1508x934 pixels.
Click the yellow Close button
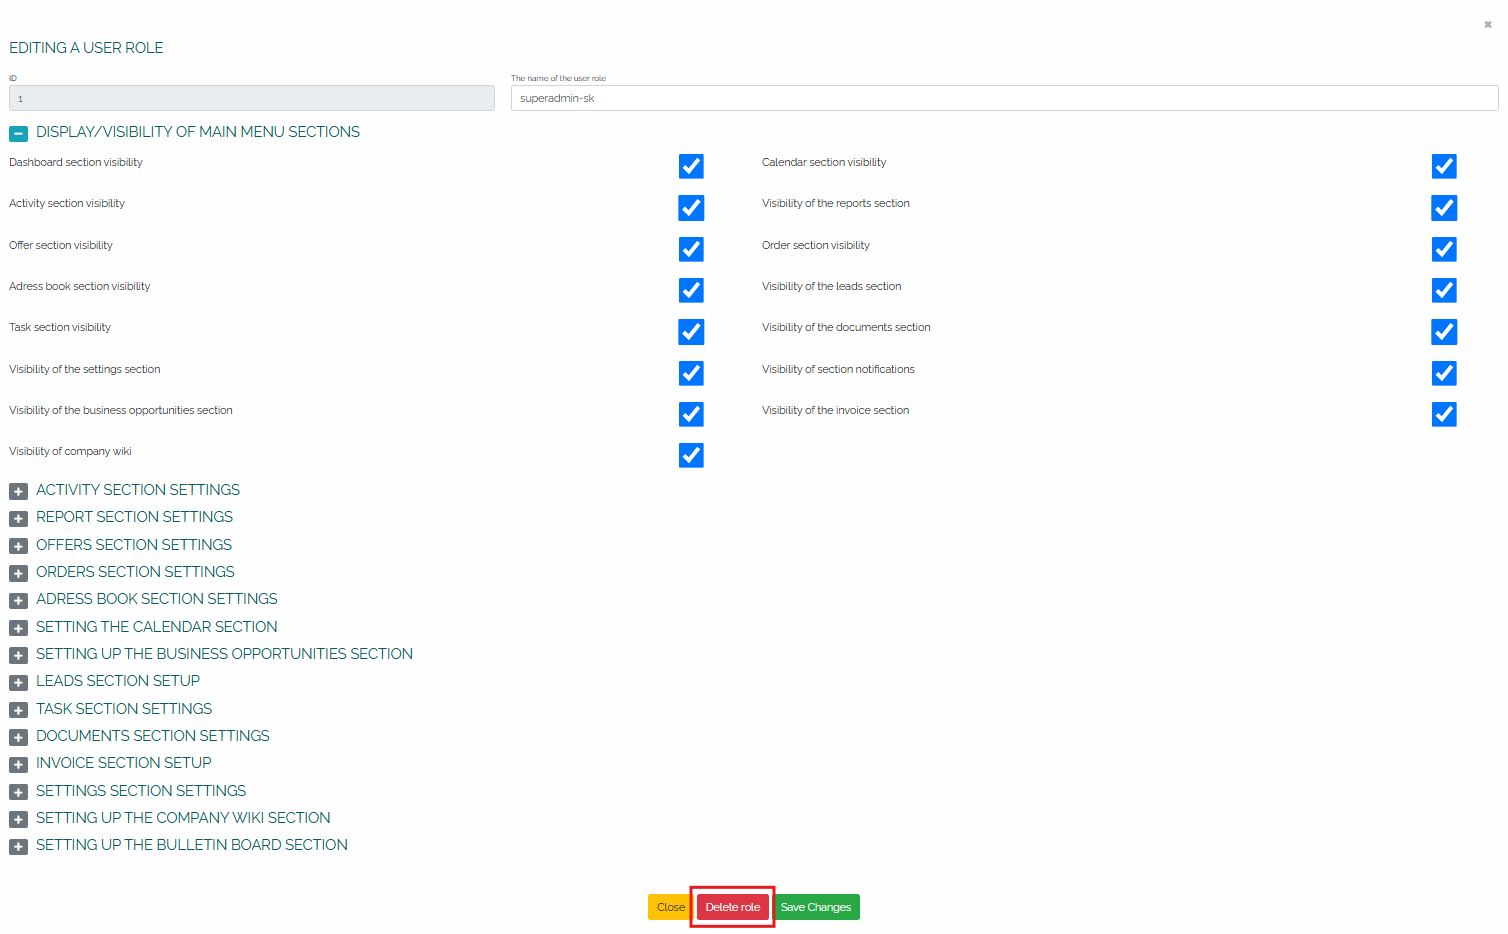(x=670, y=907)
